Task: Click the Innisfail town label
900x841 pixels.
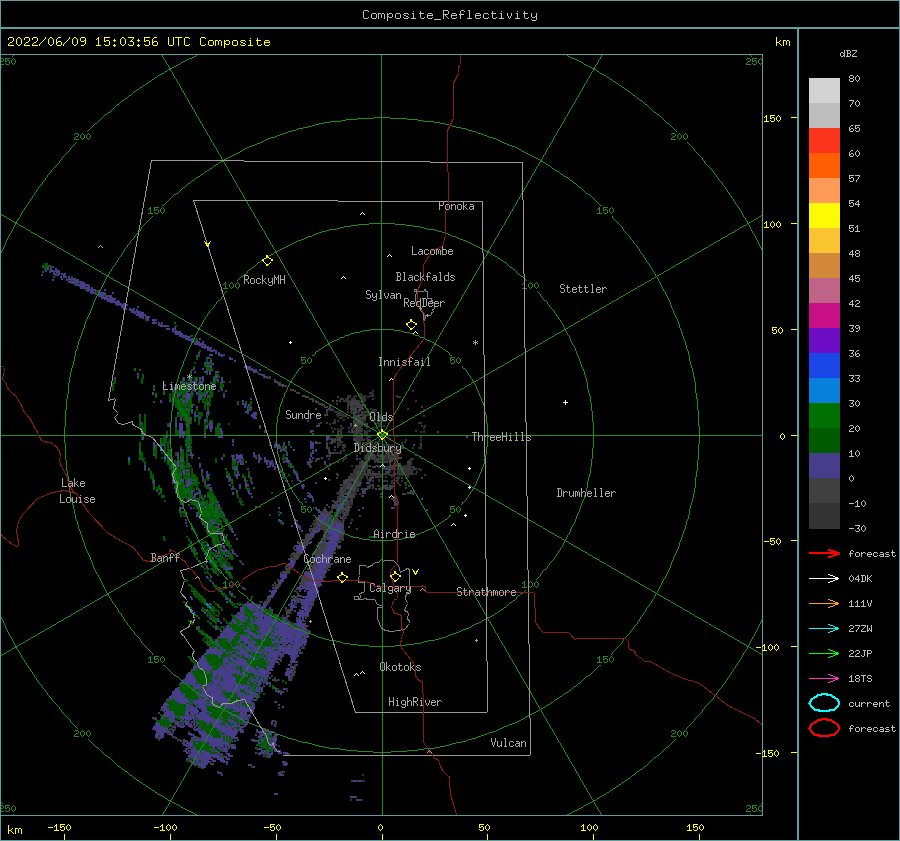Action: click(404, 362)
